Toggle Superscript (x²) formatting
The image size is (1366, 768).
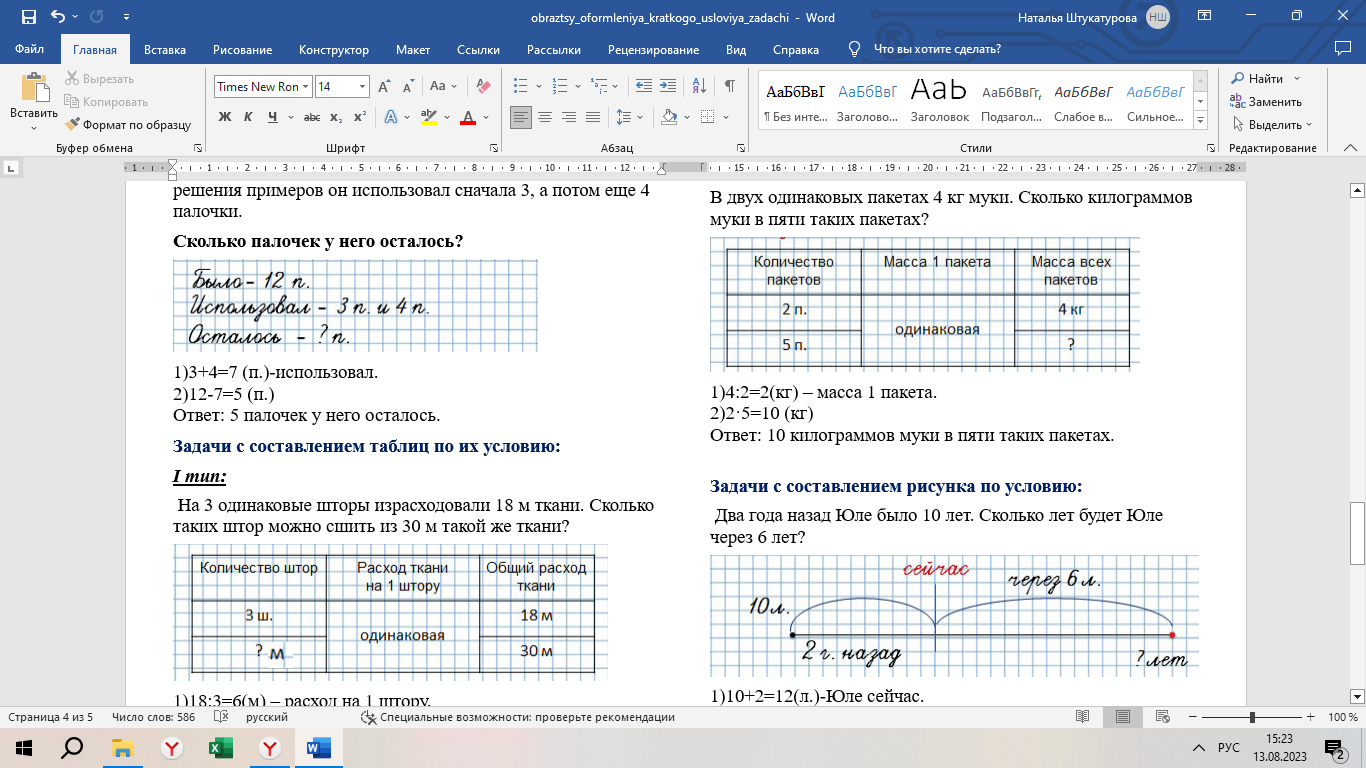click(x=360, y=117)
